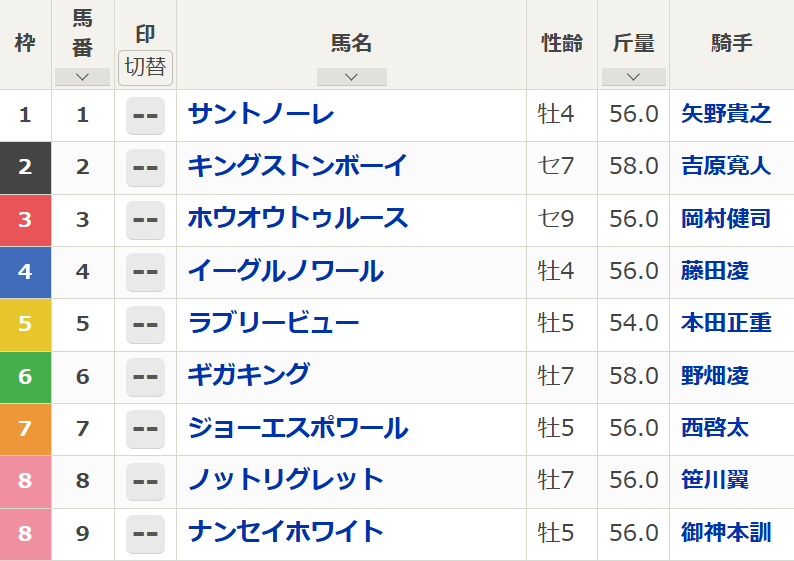Toggle the mark button for ホウオウトゥルース
794x561 pixels.
(x=145, y=220)
